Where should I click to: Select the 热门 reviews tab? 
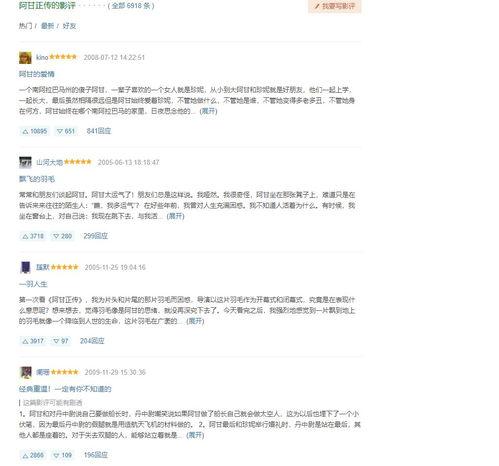(25, 26)
